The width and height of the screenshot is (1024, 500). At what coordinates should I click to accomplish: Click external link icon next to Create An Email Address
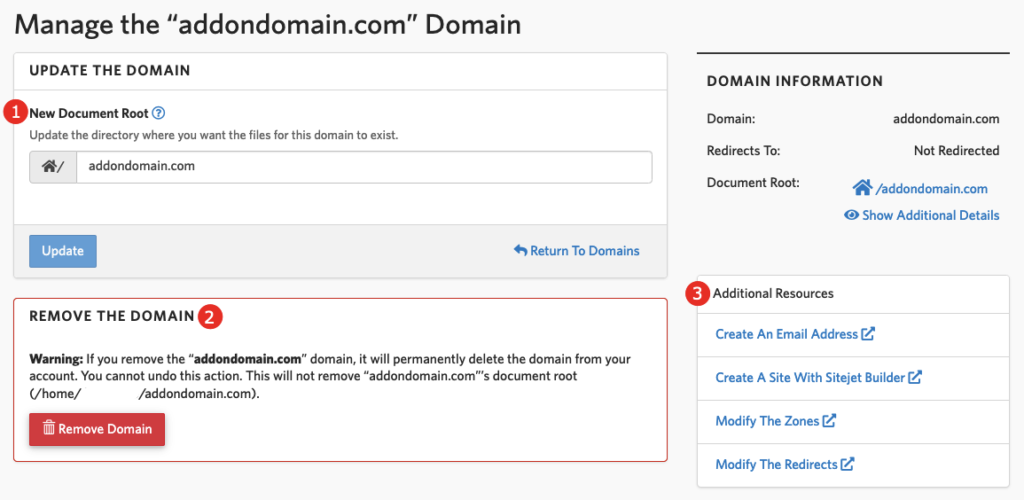tap(868, 334)
